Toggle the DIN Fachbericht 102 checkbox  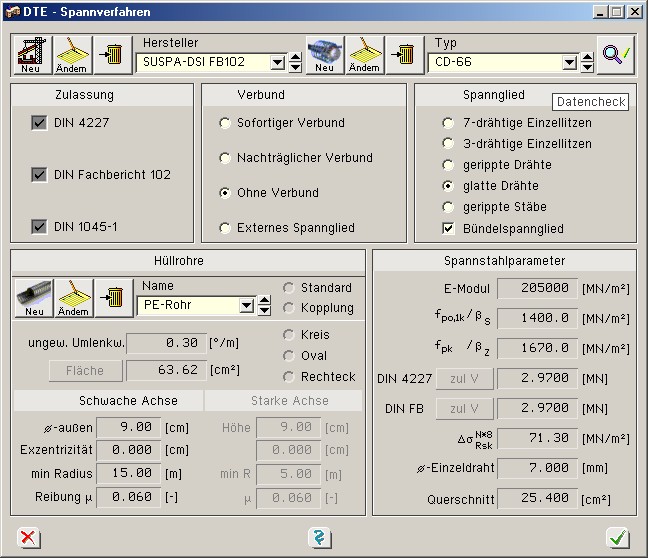(40, 175)
